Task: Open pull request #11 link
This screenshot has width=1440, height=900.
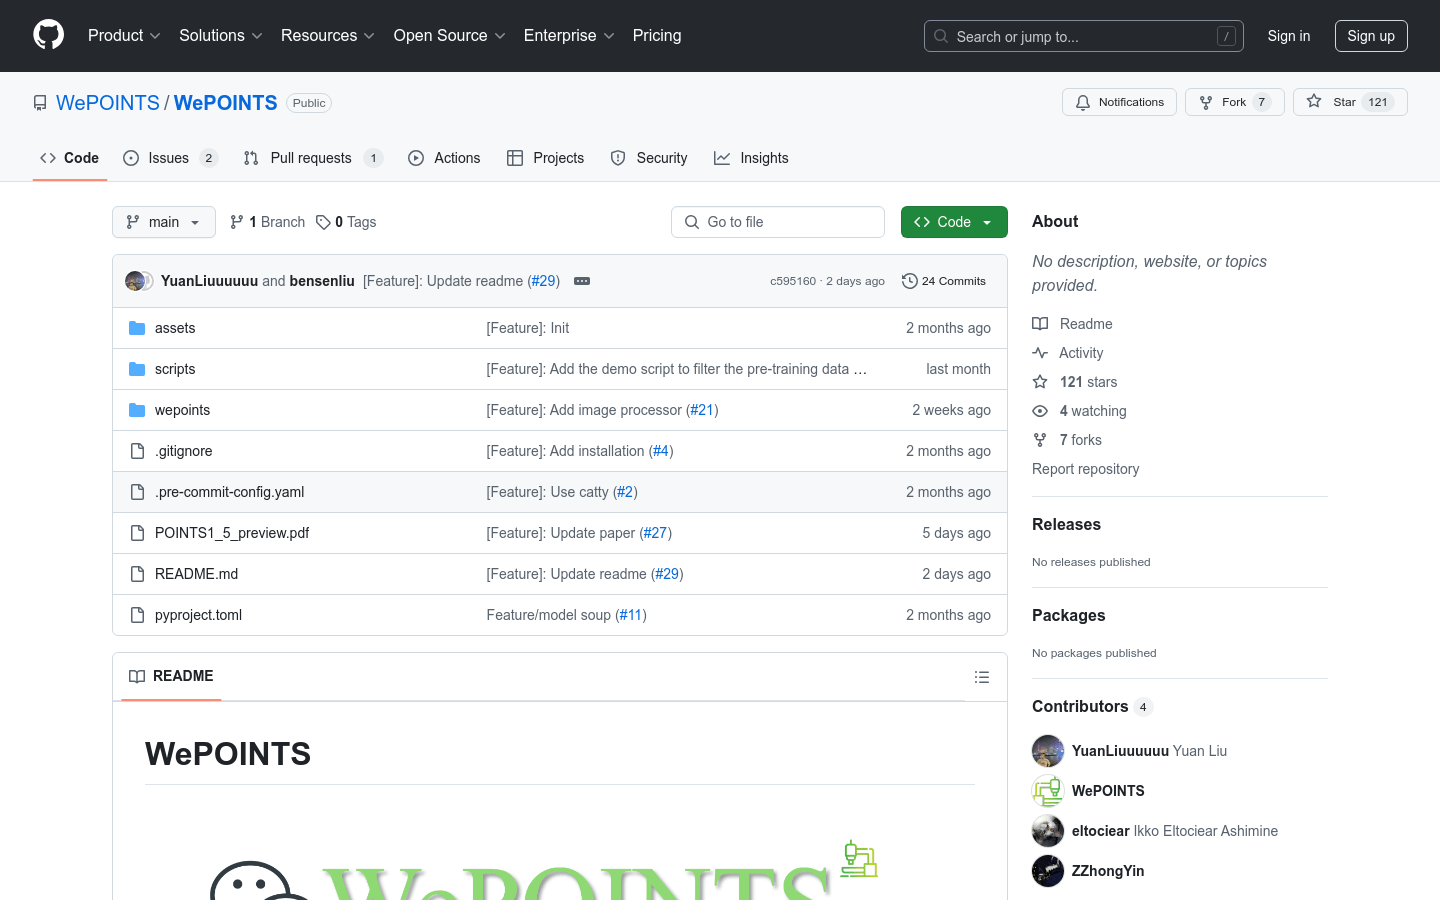Action: [x=631, y=615]
